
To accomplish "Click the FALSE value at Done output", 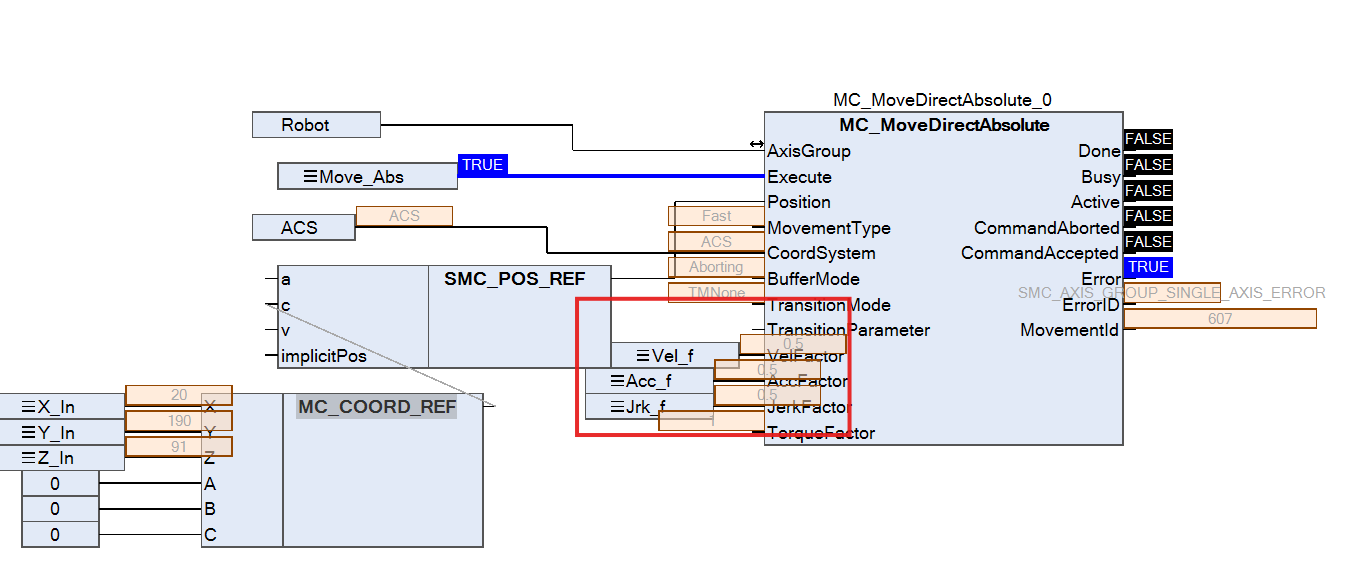I will [1147, 139].
